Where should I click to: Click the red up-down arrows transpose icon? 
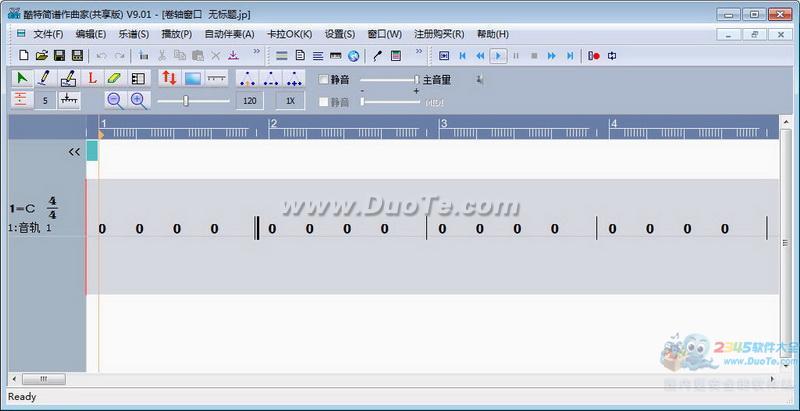tap(169, 78)
